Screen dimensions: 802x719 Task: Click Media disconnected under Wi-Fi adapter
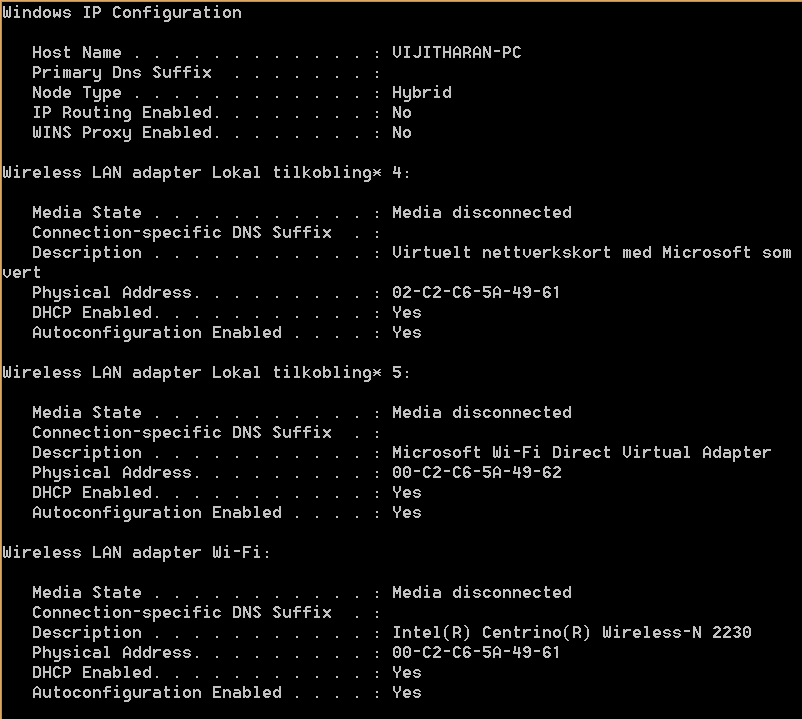(x=481, y=593)
